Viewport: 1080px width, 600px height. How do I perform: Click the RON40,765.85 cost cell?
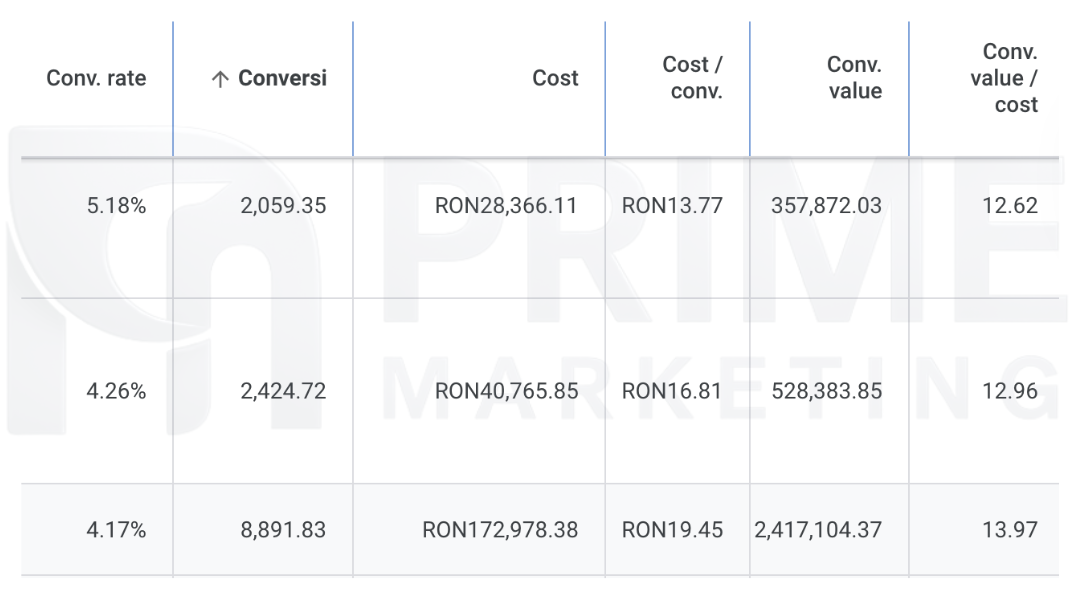(506, 391)
